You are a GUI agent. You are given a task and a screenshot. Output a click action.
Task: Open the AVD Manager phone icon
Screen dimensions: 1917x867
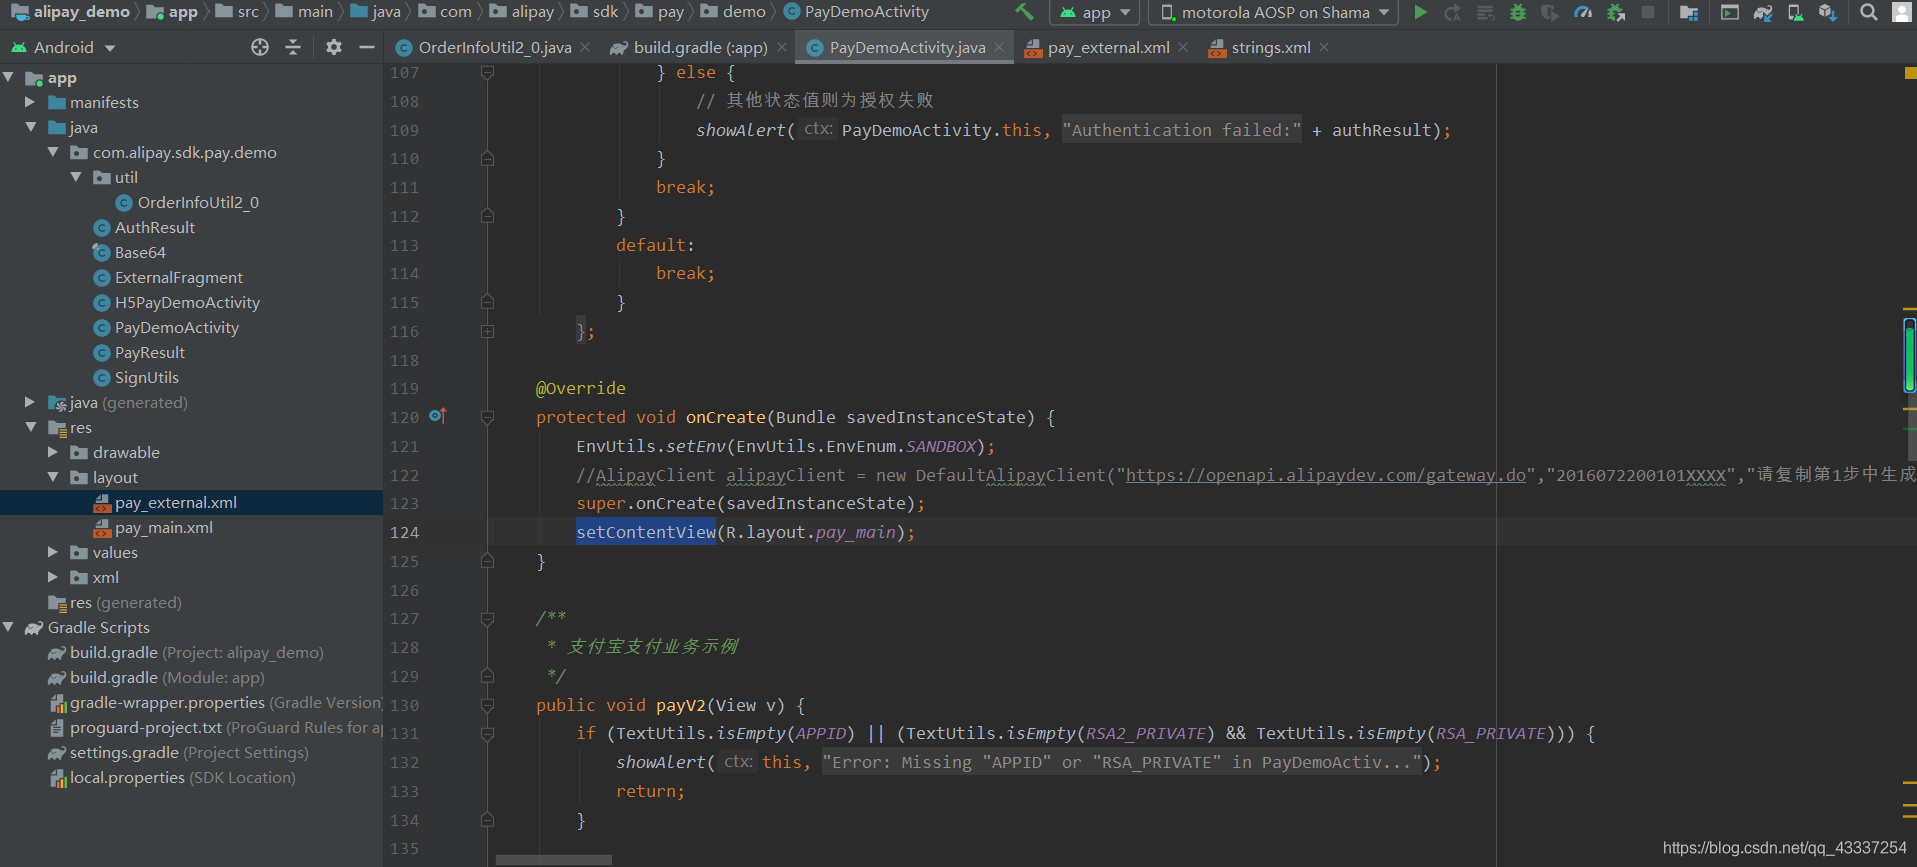[1796, 12]
